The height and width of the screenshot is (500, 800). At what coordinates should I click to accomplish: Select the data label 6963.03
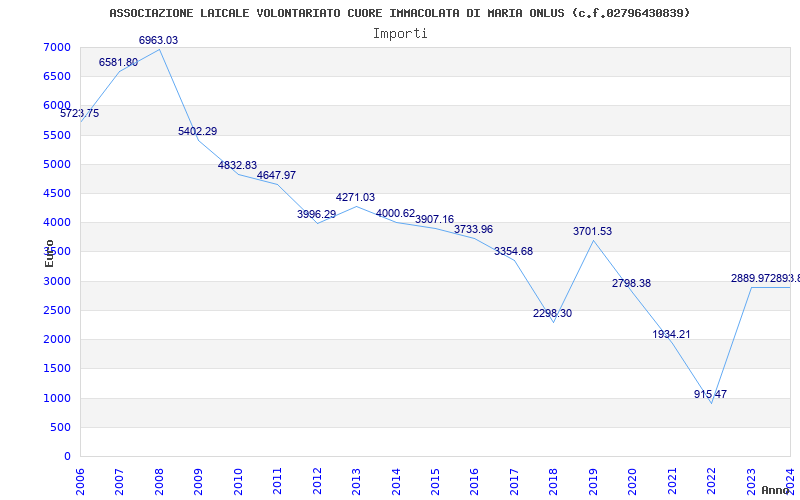[159, 40]
